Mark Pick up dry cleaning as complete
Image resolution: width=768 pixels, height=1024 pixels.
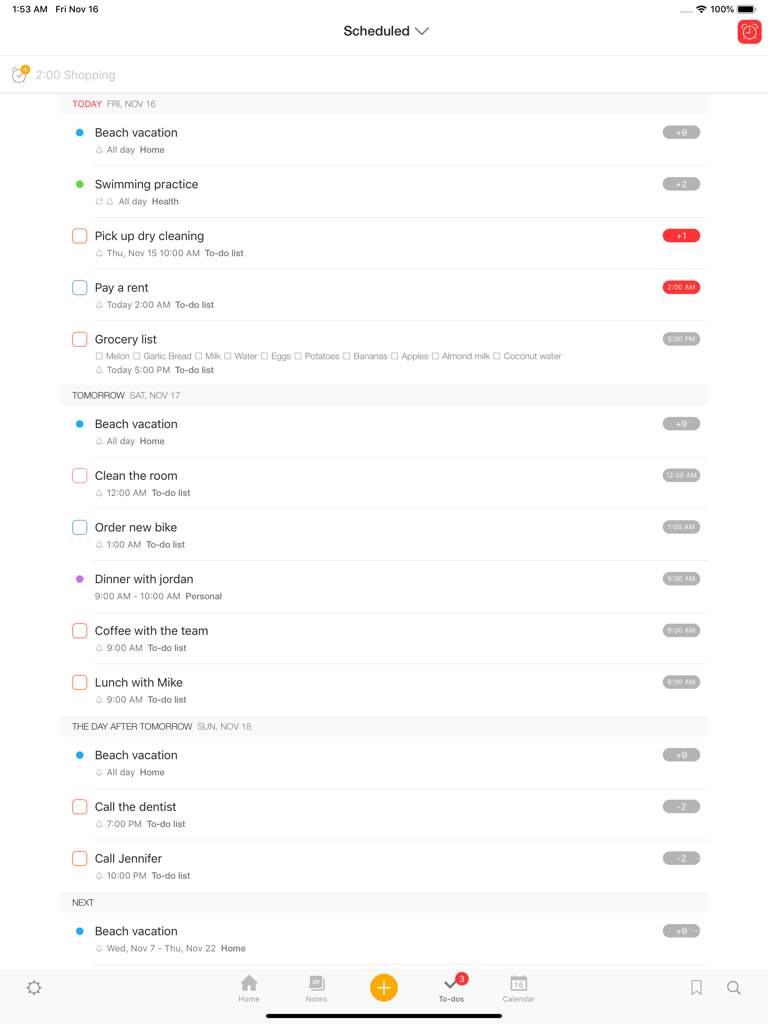(x=79, y=235)
